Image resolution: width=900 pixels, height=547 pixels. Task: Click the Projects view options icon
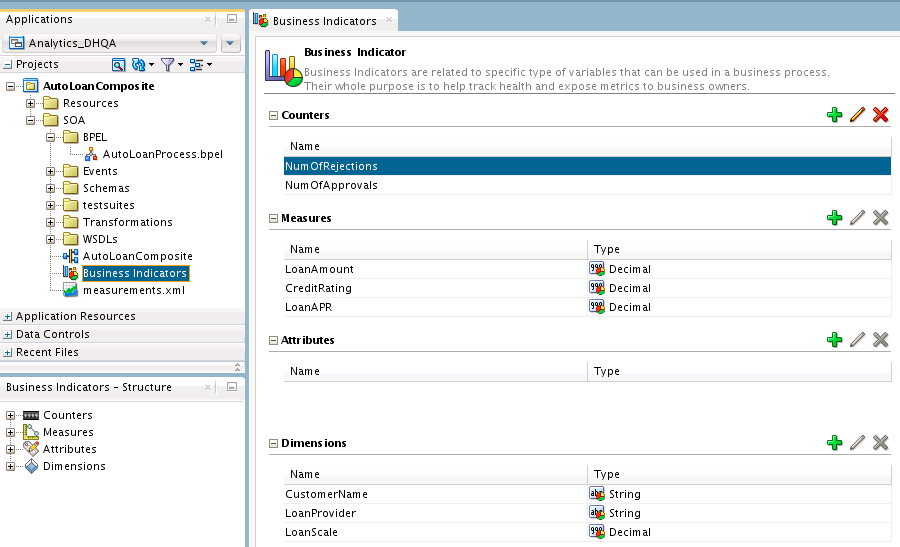click(x=196, y=64)
